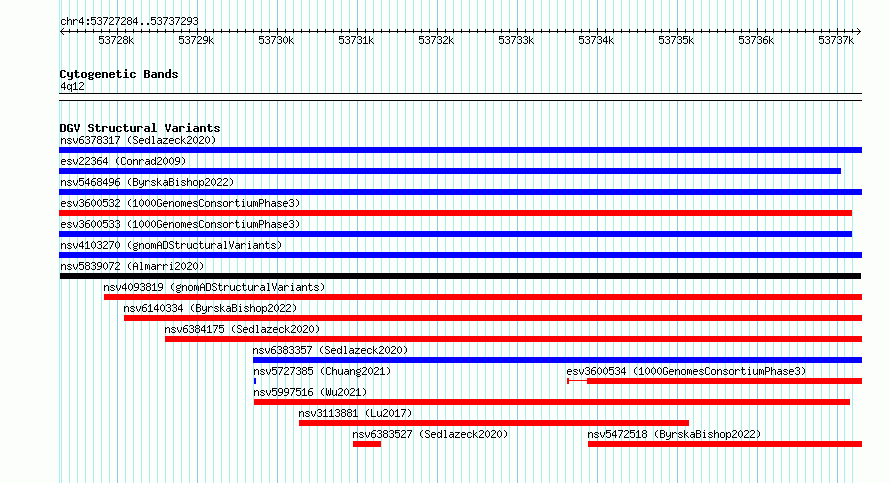Click the DGV Structural Variants track title
890x483 pixels.
point(140,128)
